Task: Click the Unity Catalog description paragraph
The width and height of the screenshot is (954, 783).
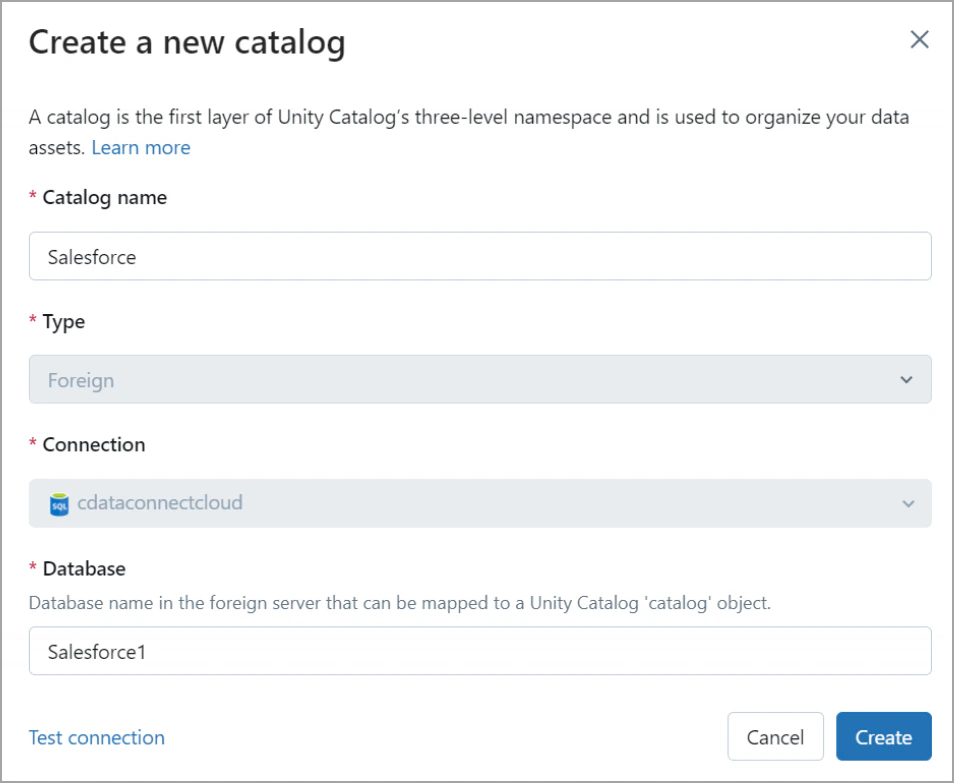Action: 468,118
